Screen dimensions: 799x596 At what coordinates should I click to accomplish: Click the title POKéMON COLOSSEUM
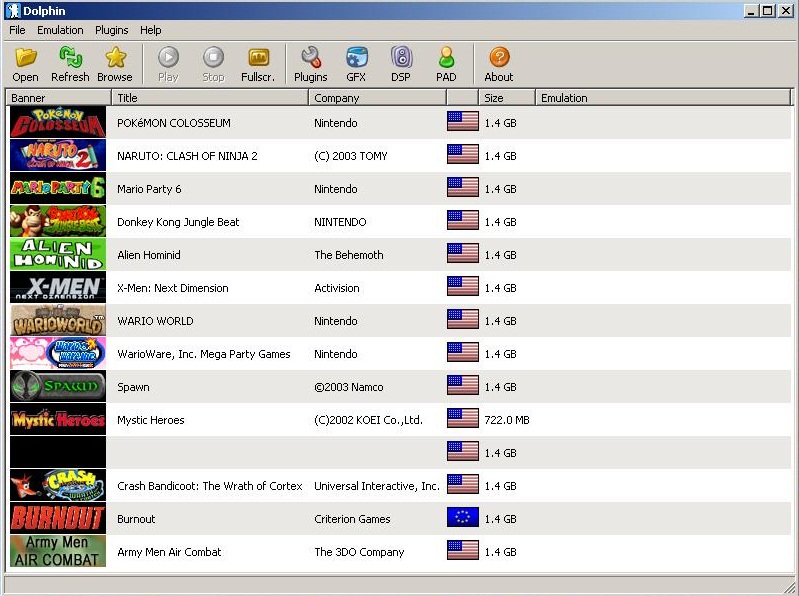click(174, 123)
